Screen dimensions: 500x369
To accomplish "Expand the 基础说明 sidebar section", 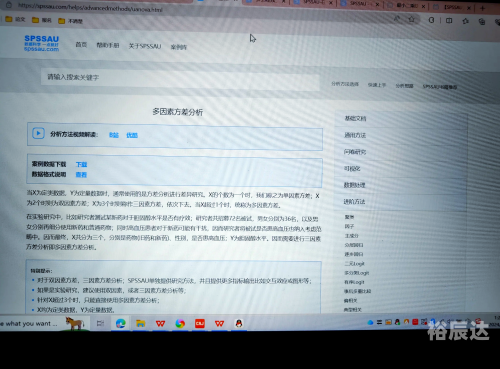I will tap(401, 119).
